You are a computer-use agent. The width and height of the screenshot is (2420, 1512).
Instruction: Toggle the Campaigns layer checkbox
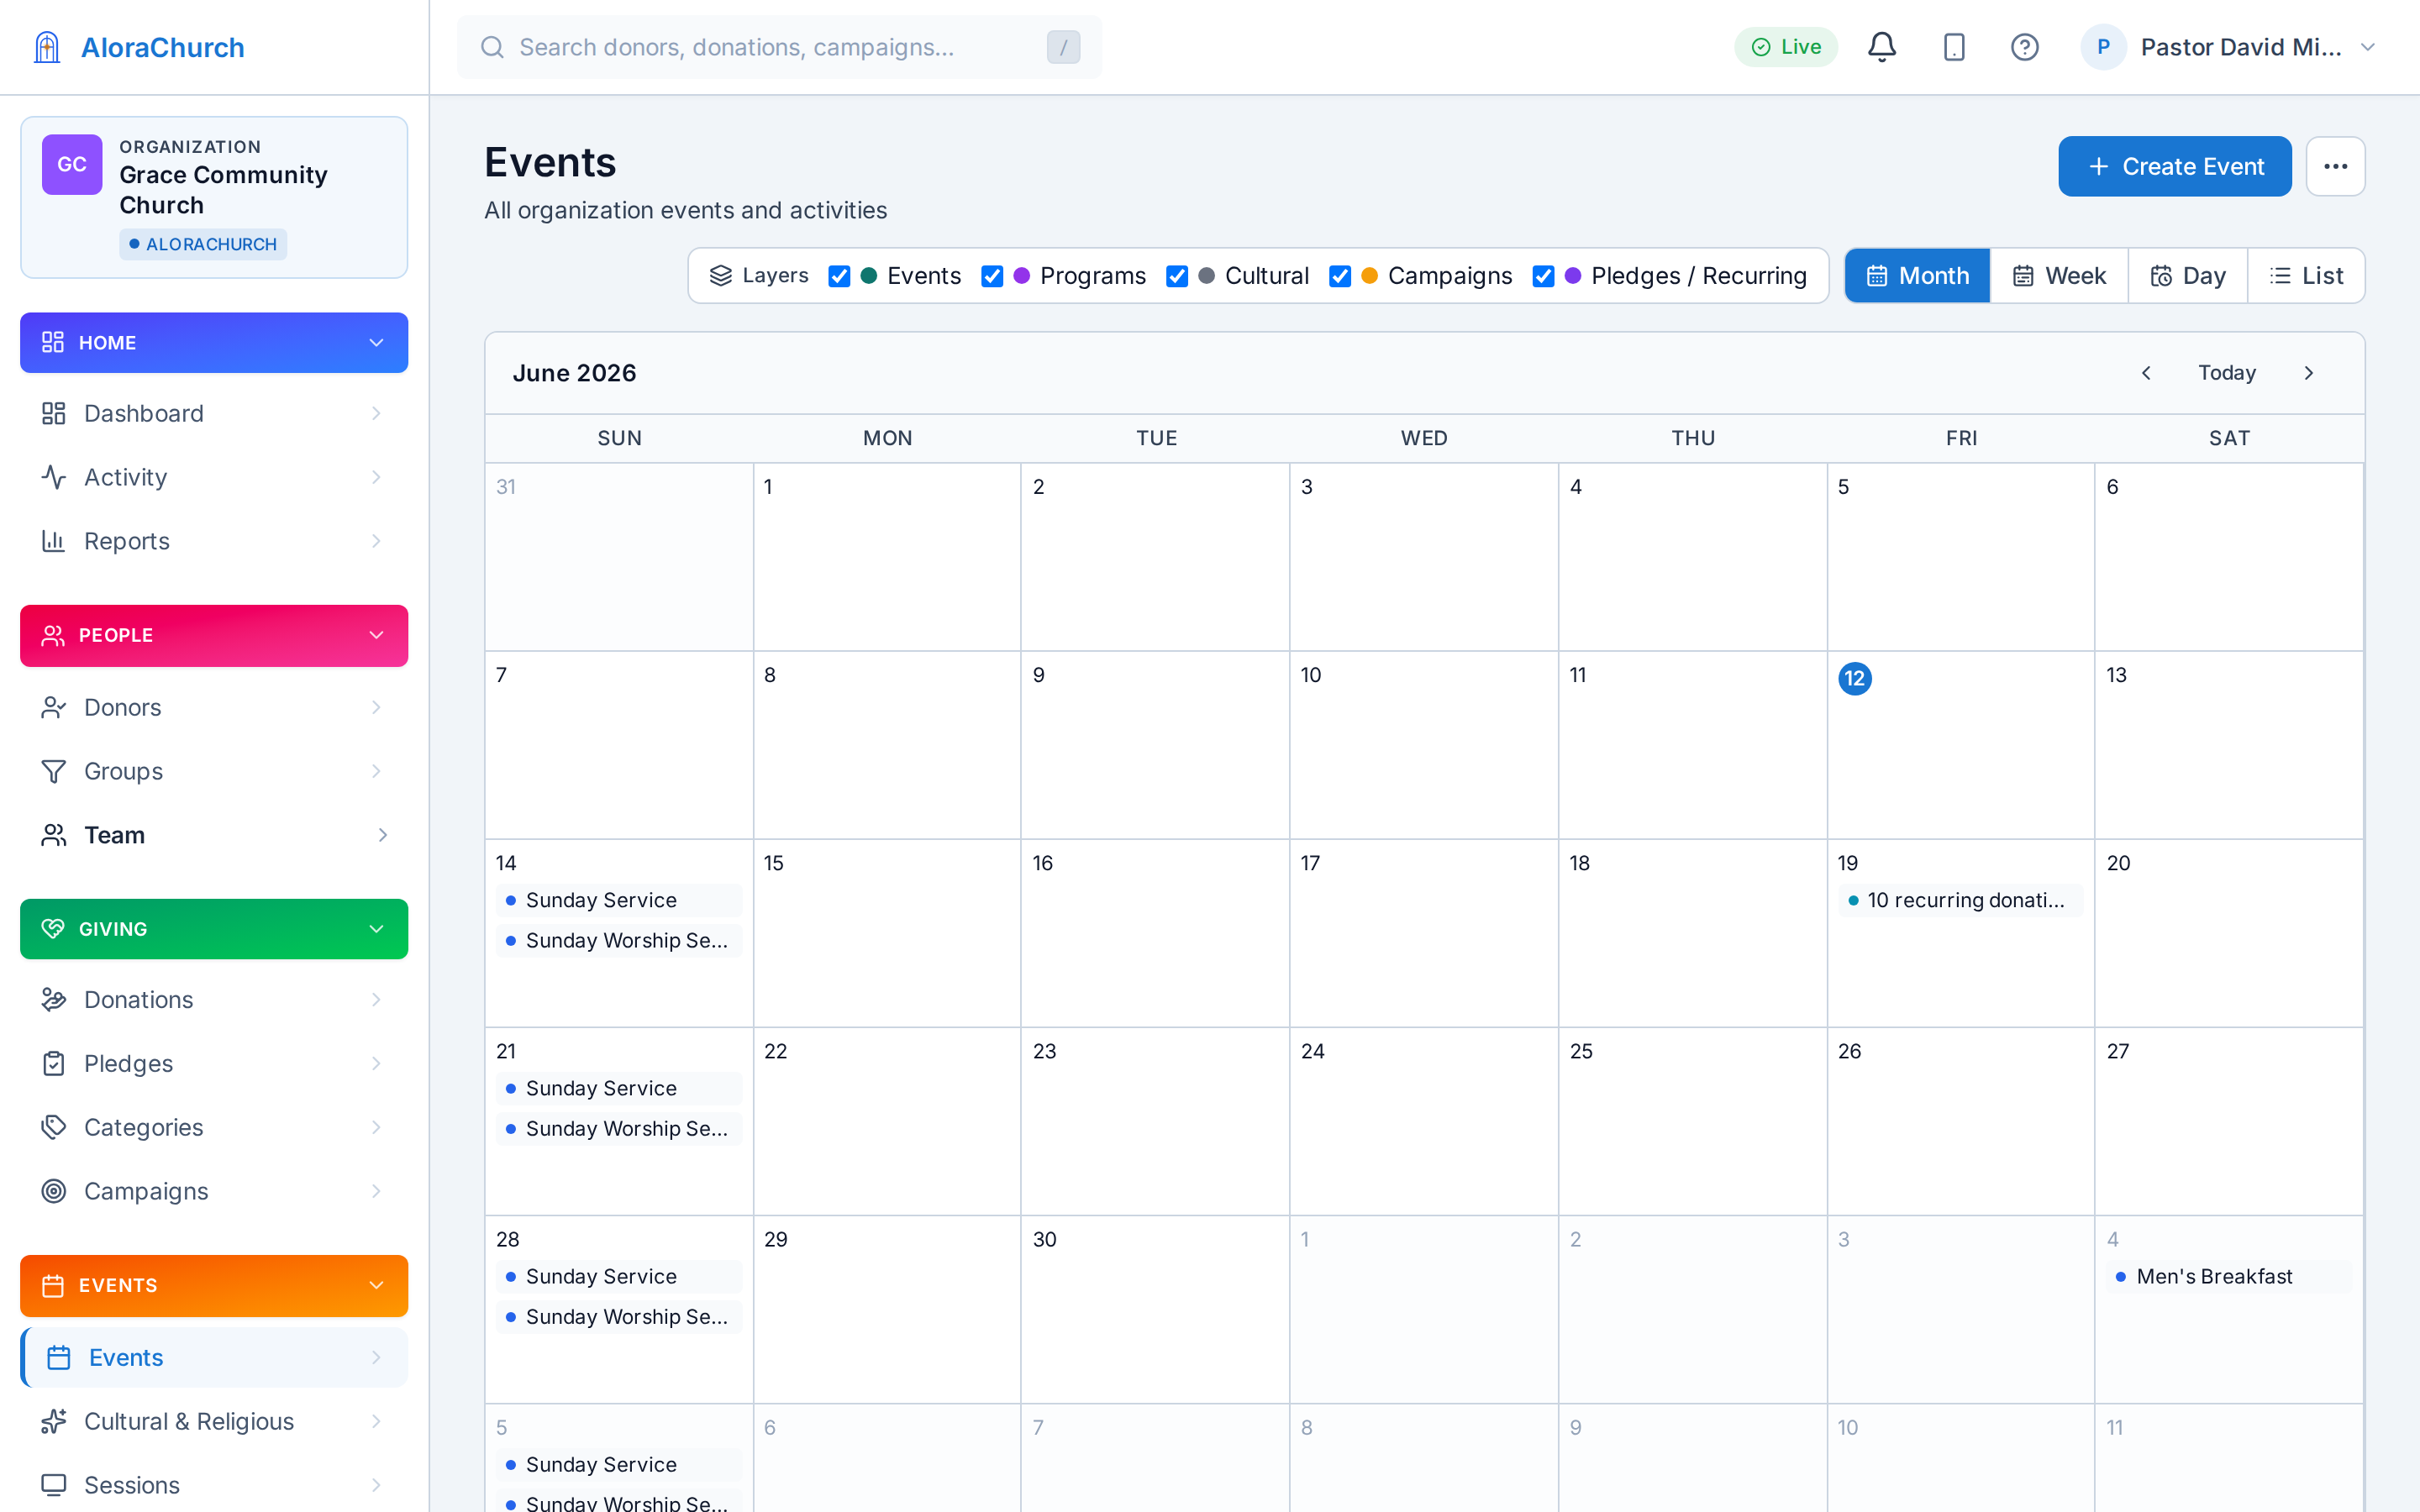1340,276
